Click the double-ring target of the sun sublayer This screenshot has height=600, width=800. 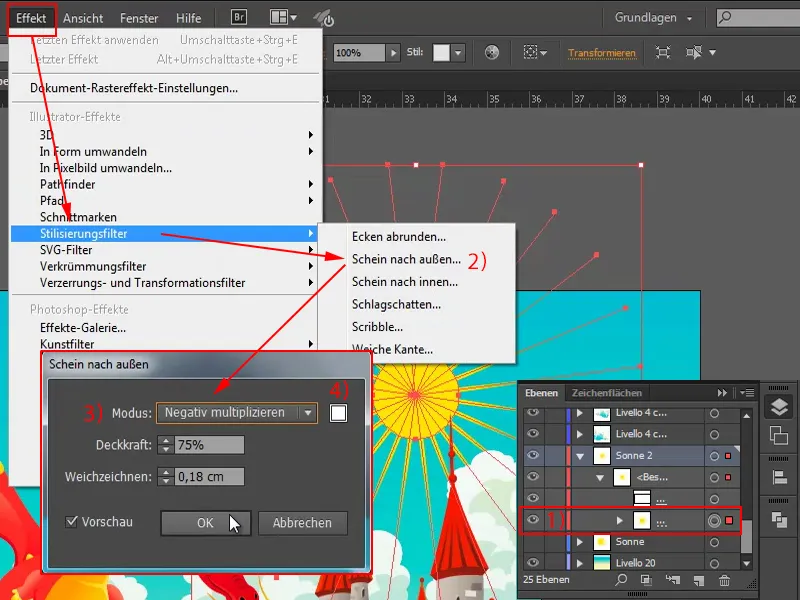pos(714,520)
